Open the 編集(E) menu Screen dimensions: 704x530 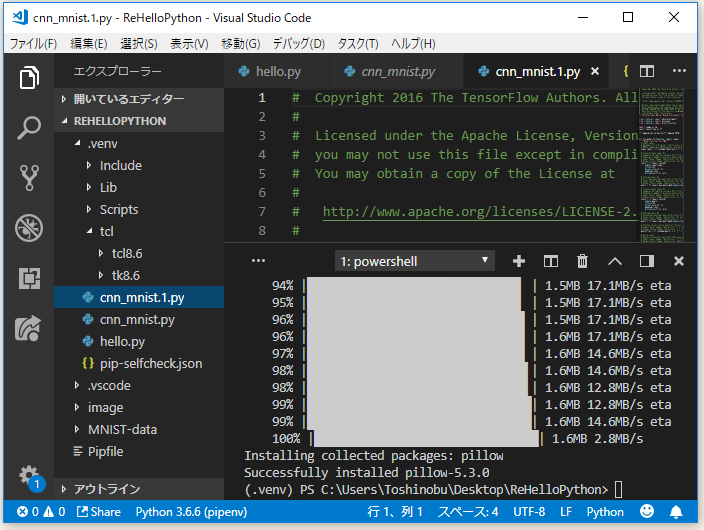click(88, 44)
